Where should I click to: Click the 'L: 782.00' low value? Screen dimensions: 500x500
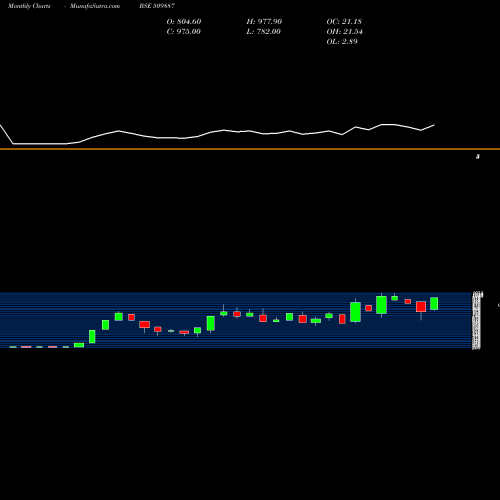tap(264, 31)
